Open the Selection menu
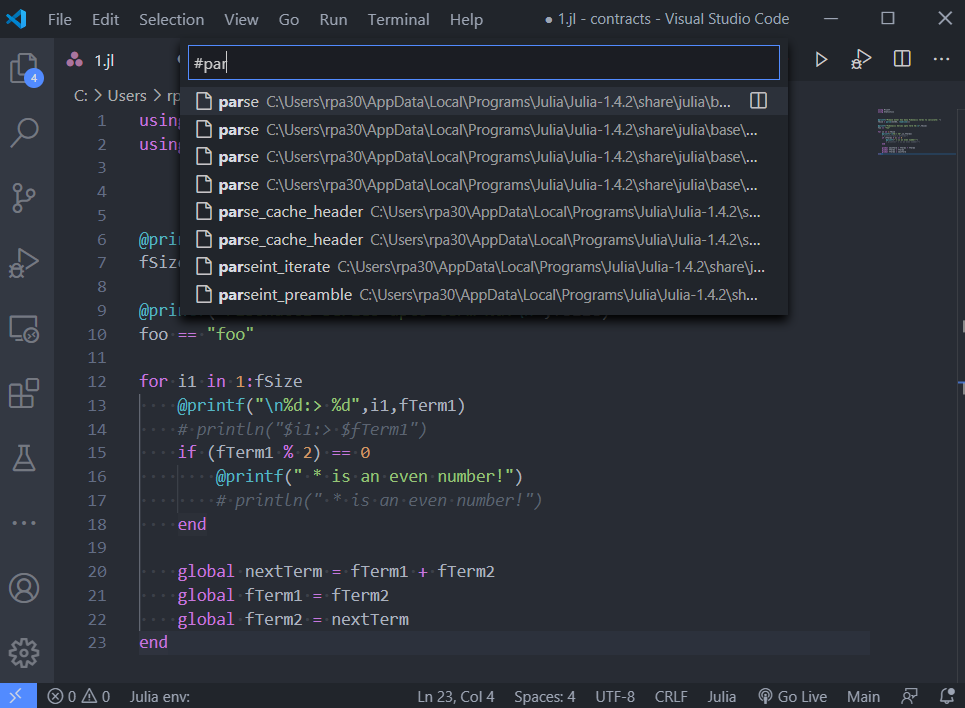Image resolution: width=965 pixels, height=708 pixels. coord(171,19)
